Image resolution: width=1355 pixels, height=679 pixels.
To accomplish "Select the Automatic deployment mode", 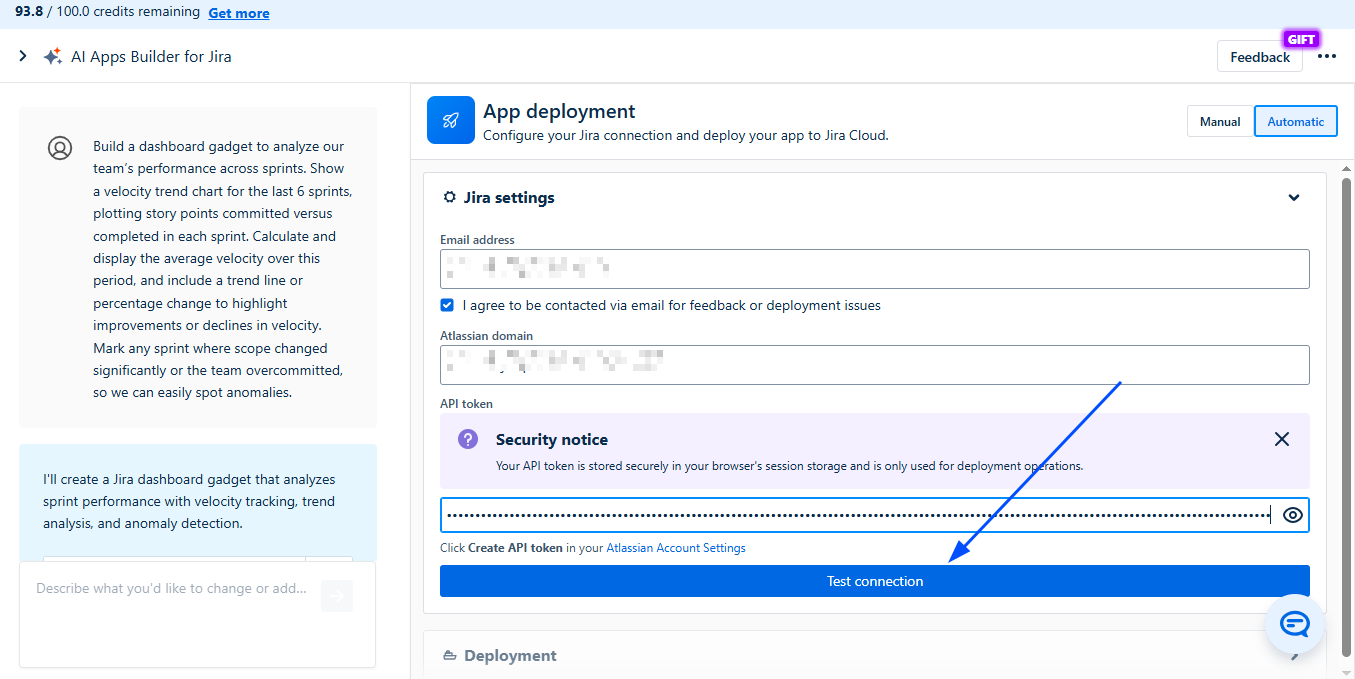I will (1295, 122).
